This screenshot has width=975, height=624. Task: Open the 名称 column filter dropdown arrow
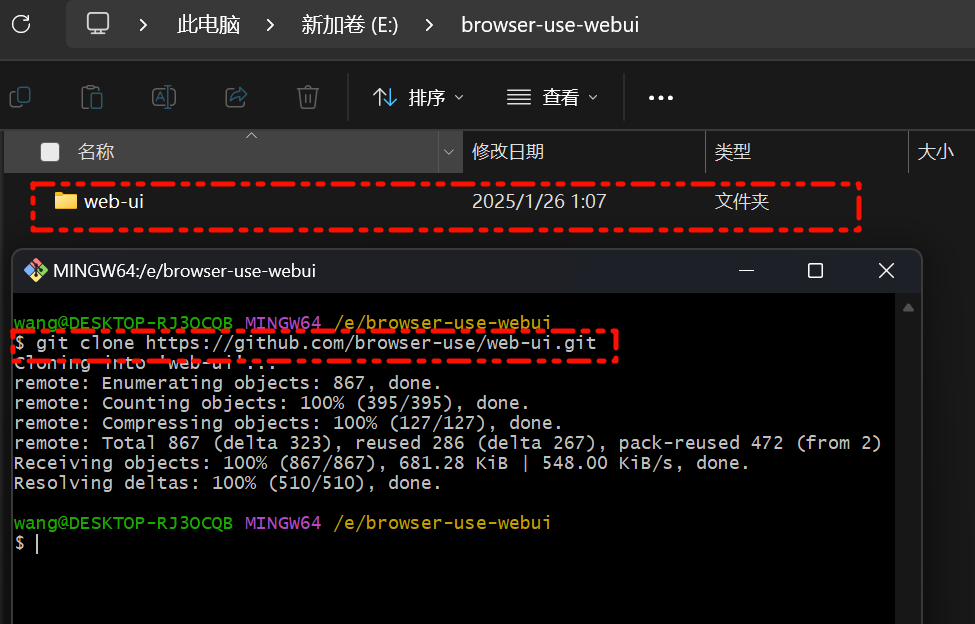pos(449,152)
